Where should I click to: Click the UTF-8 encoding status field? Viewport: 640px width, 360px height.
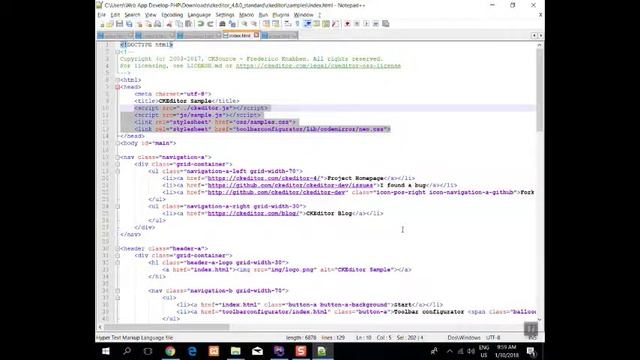coord(493,338)
